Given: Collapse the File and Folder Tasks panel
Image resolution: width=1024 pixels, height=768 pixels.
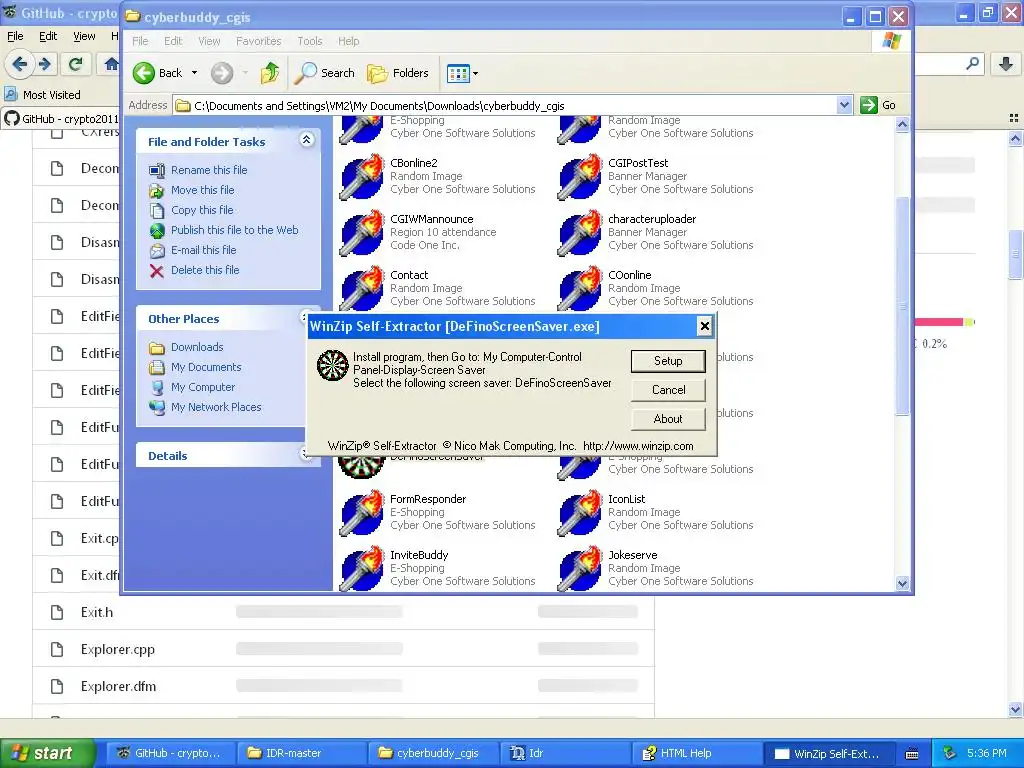Looking at the screenshot, I should point(306,140).
